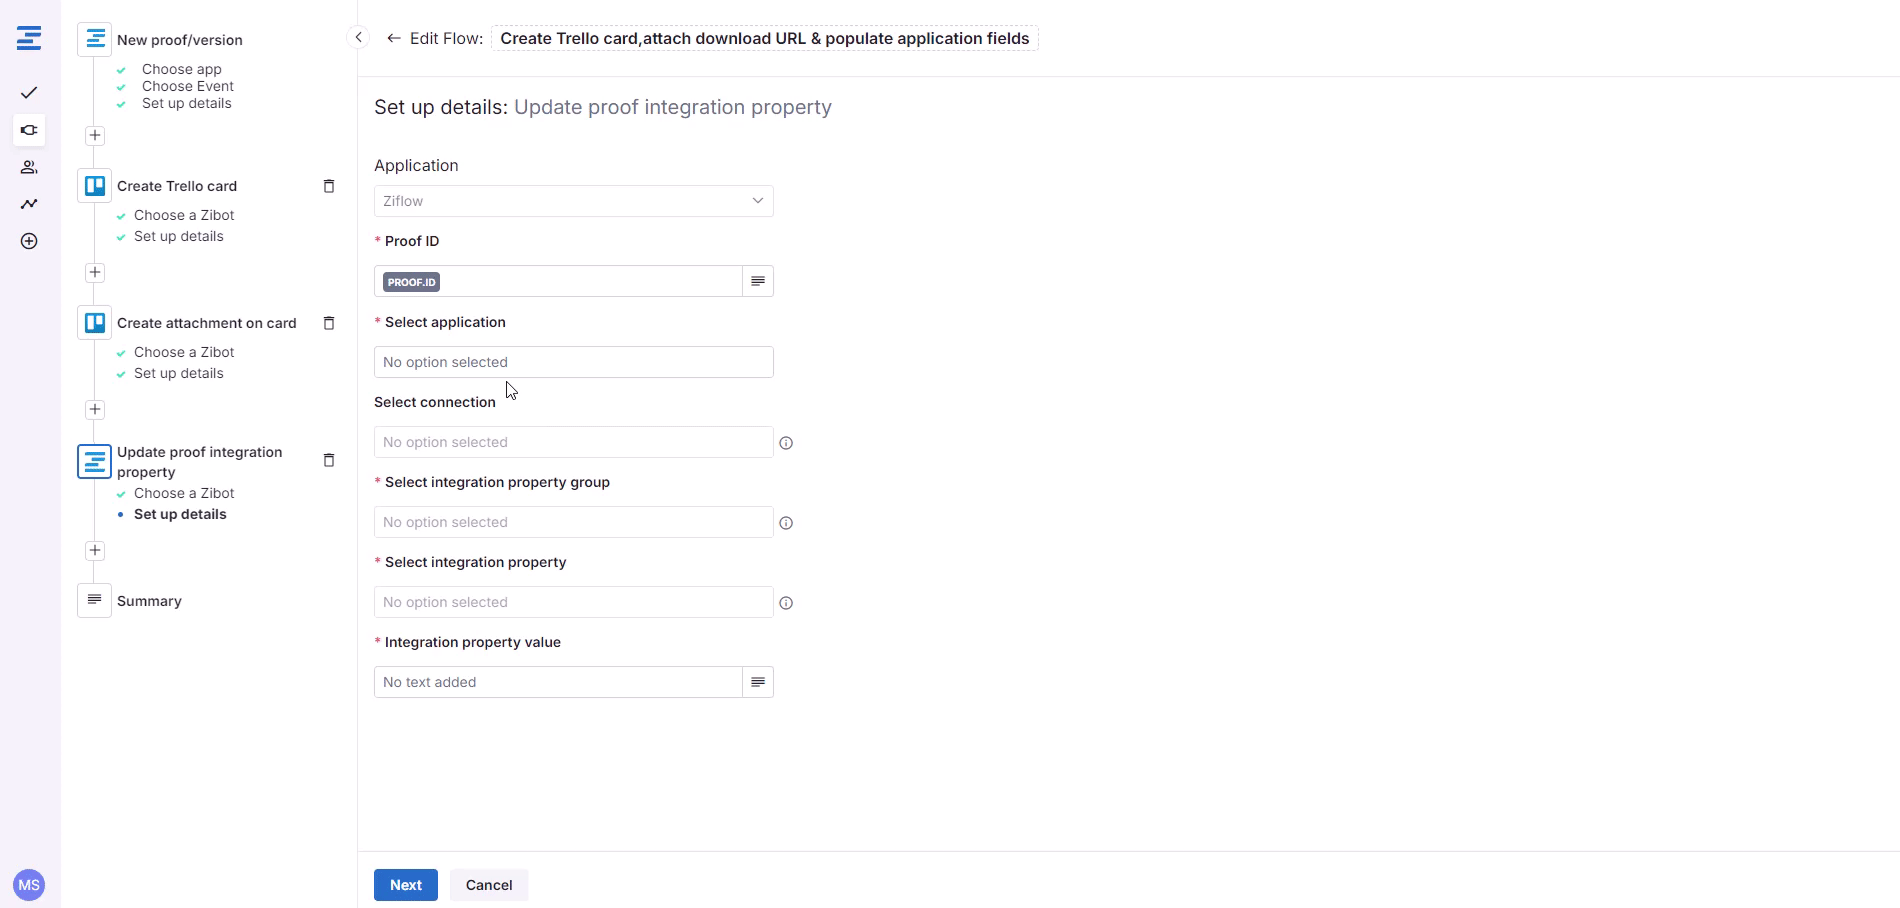Open the people icon in sidebar
The height and width of the screenshot is (908, 1900).
click(x=29, y=167)
